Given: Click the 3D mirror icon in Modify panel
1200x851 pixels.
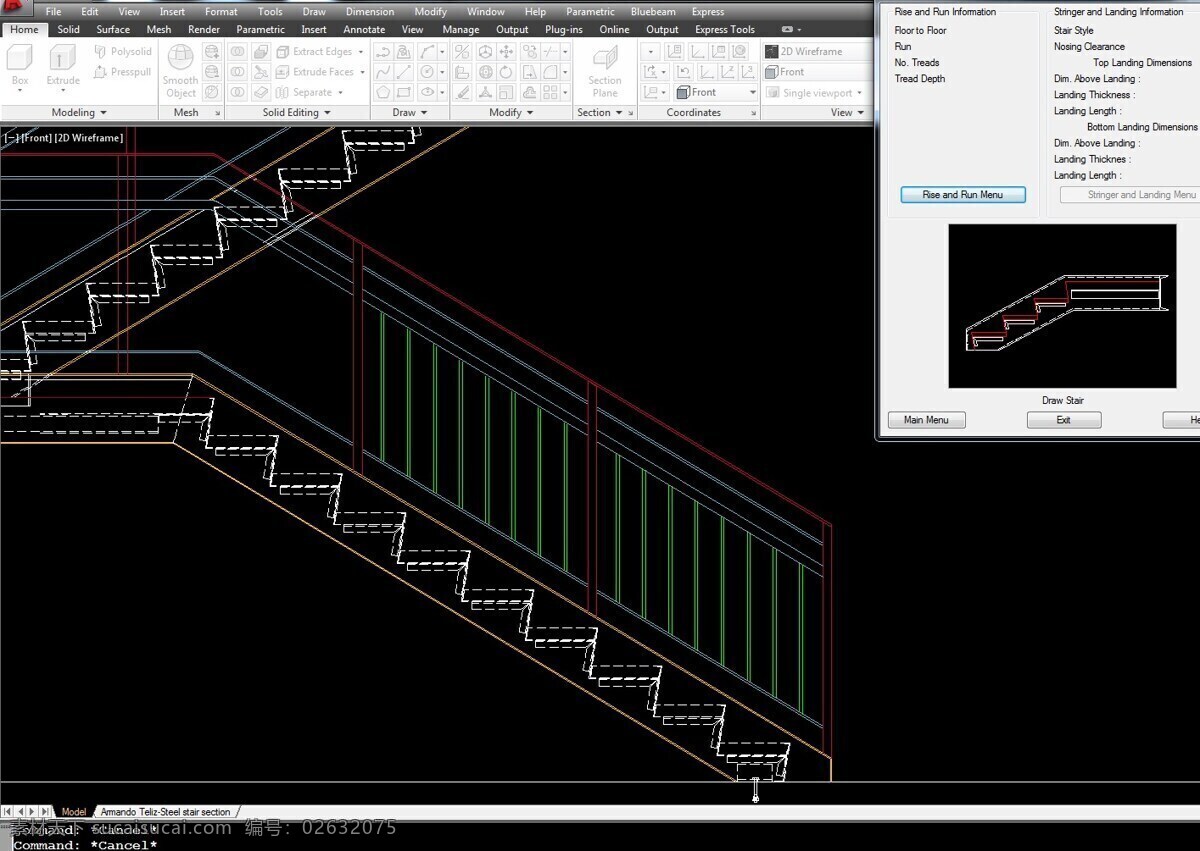Looking at the screenshot, I should click(462, 52).
